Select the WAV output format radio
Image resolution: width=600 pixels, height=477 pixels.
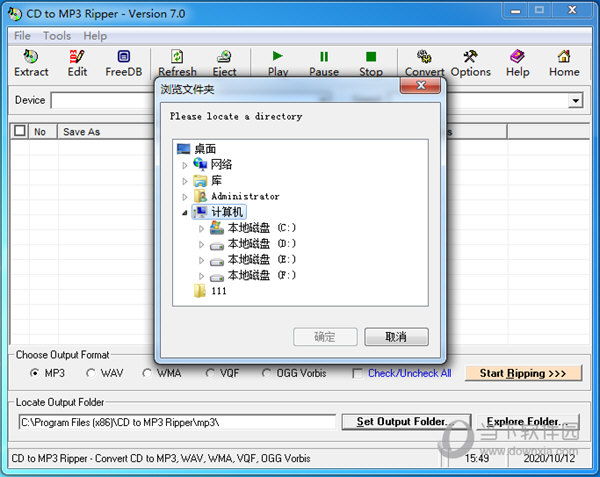[x=91, y=373]
